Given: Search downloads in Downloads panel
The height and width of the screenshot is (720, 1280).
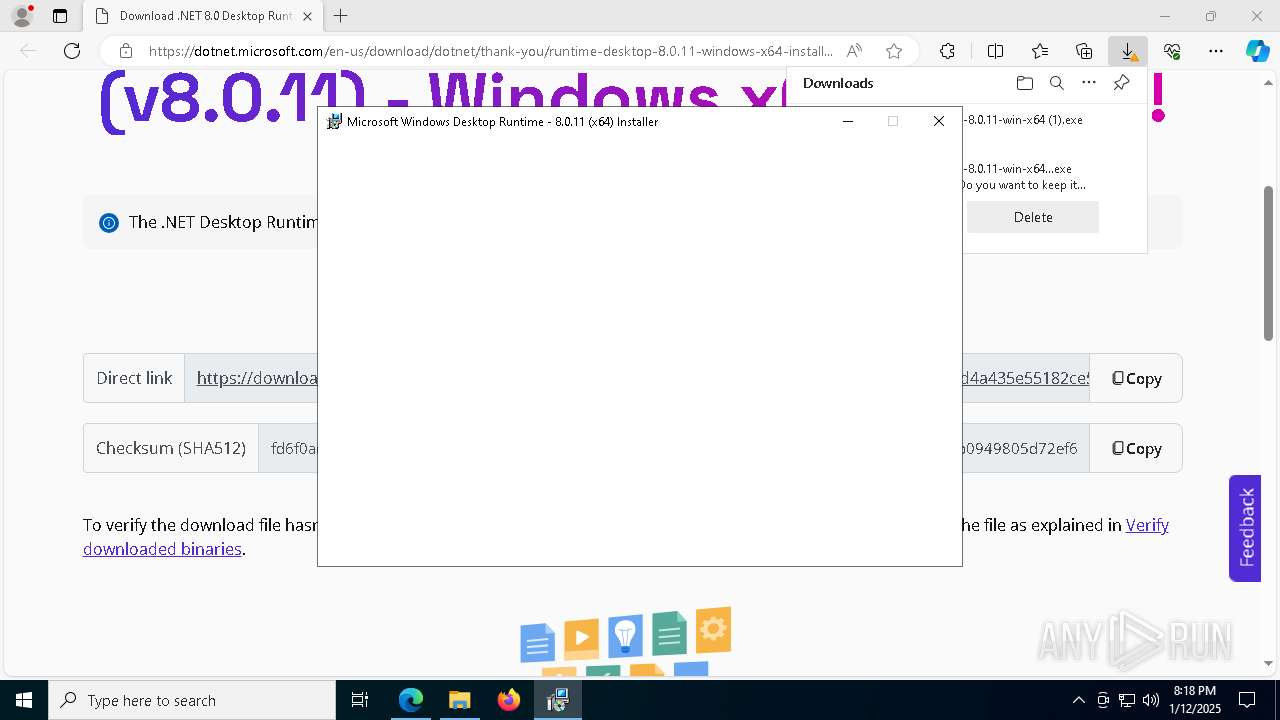Looking at the screenshot, I should pyautogui.click(x=1056, y=83).
